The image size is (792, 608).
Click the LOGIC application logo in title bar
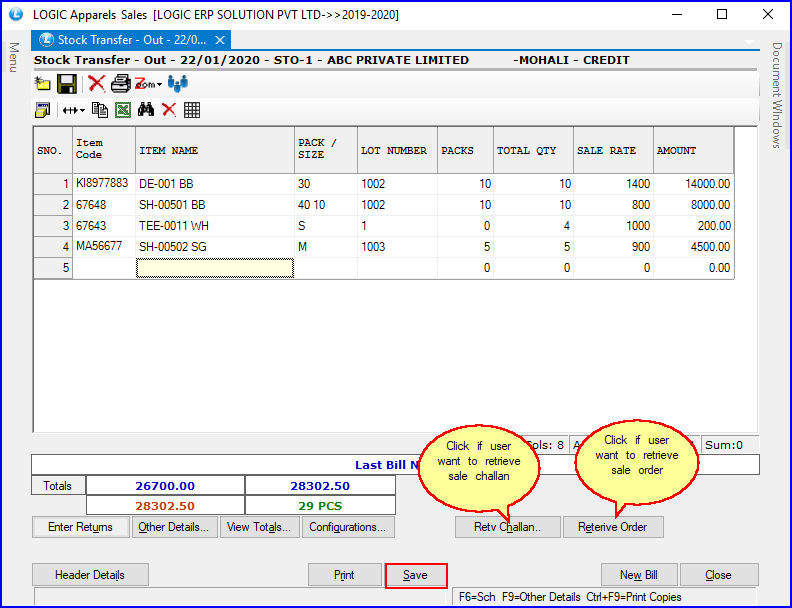coord(16,14)
